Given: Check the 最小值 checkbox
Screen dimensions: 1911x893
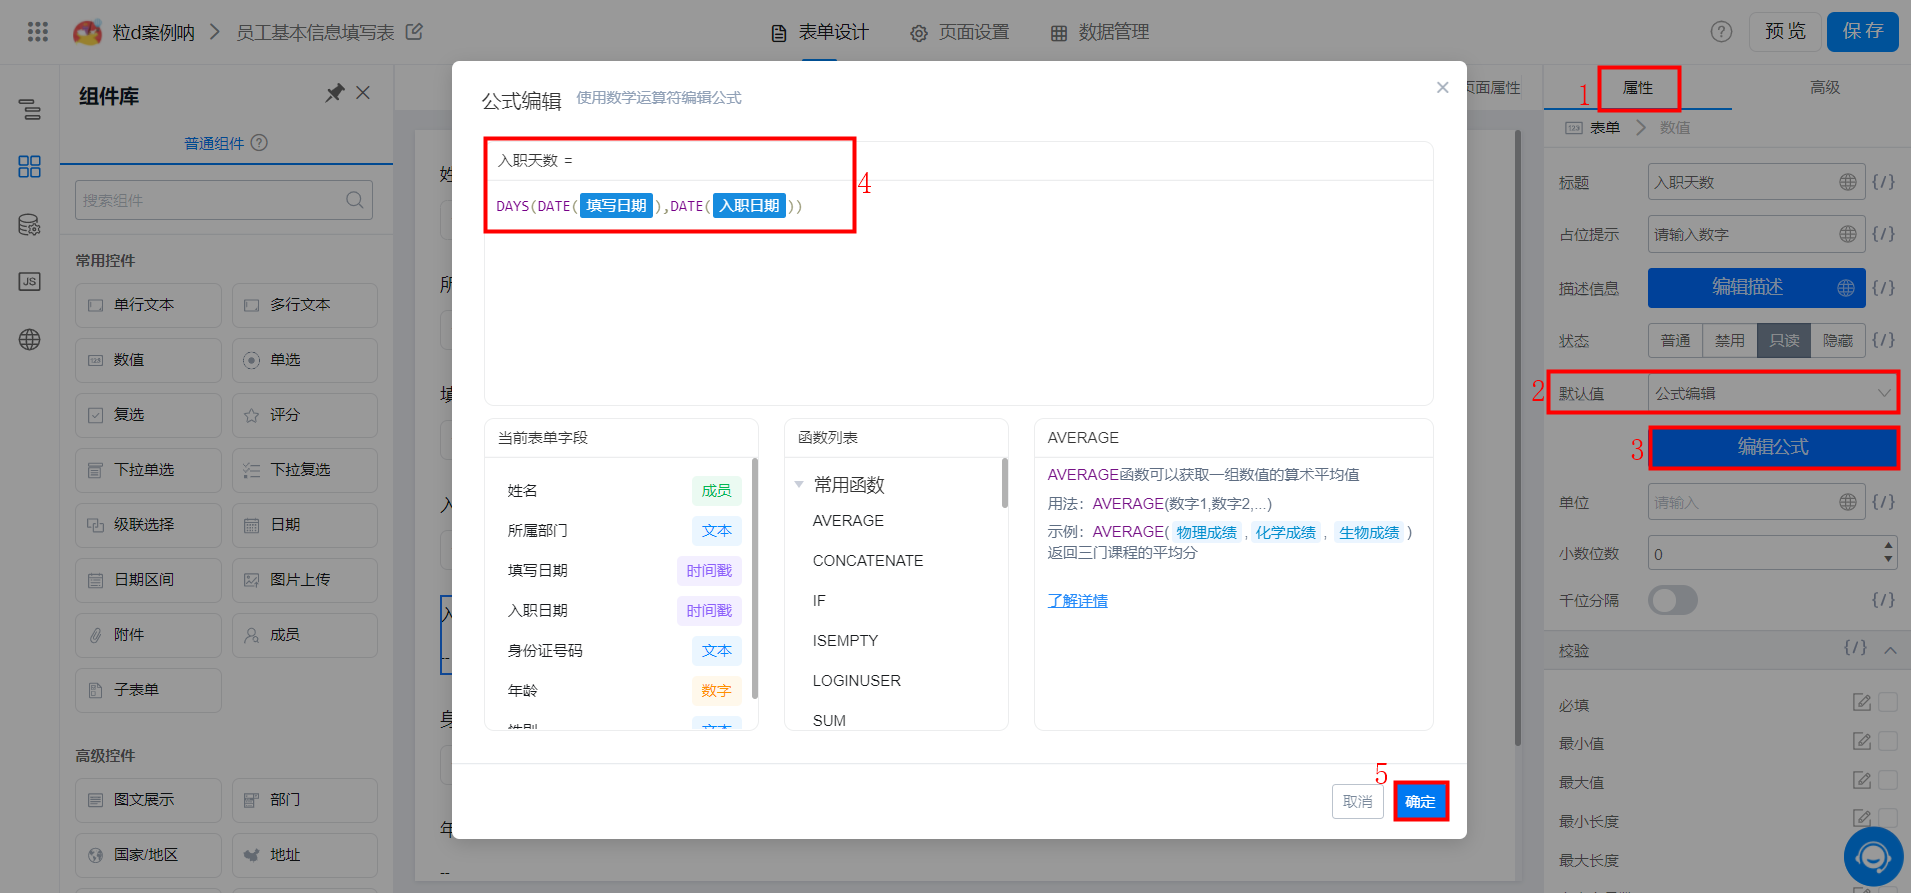Looking at the screenshot, I should coord(1888,741).
